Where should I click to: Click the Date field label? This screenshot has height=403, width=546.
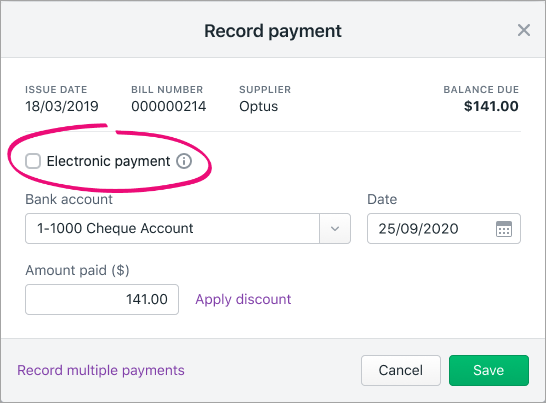382,199
